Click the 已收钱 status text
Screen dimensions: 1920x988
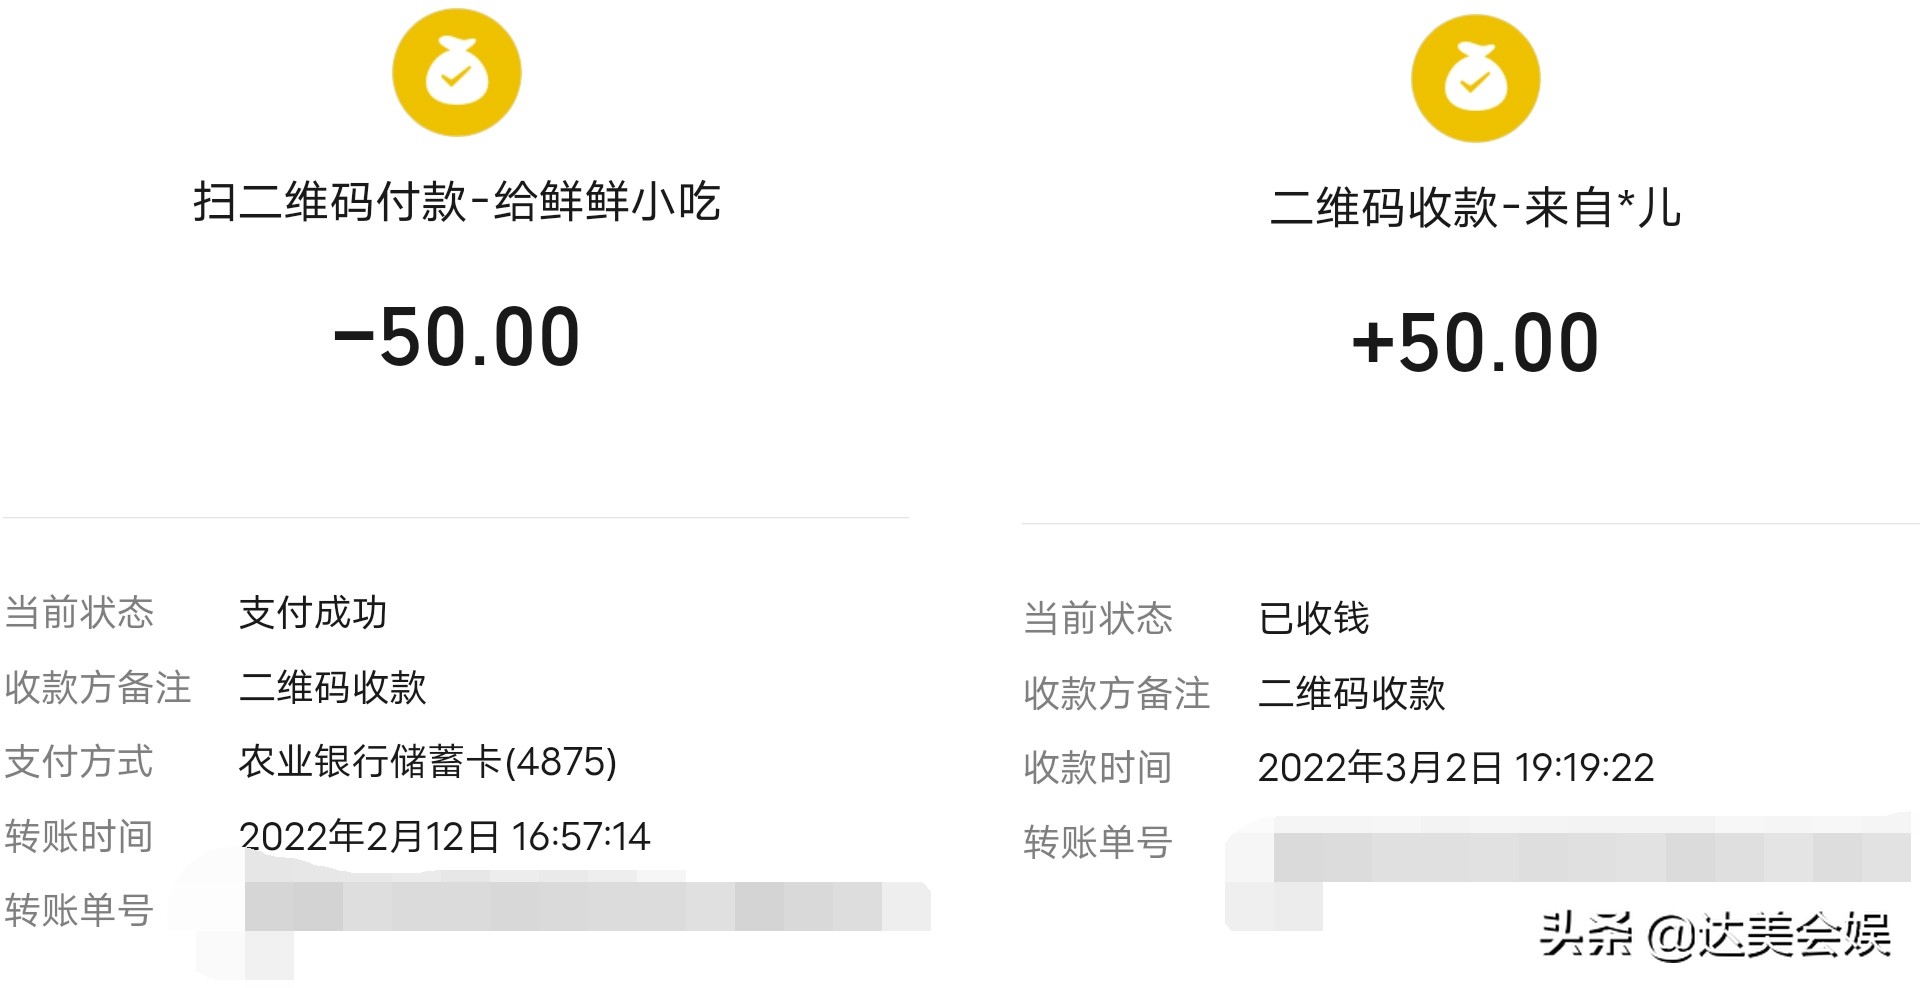[x=1313, y=620]
